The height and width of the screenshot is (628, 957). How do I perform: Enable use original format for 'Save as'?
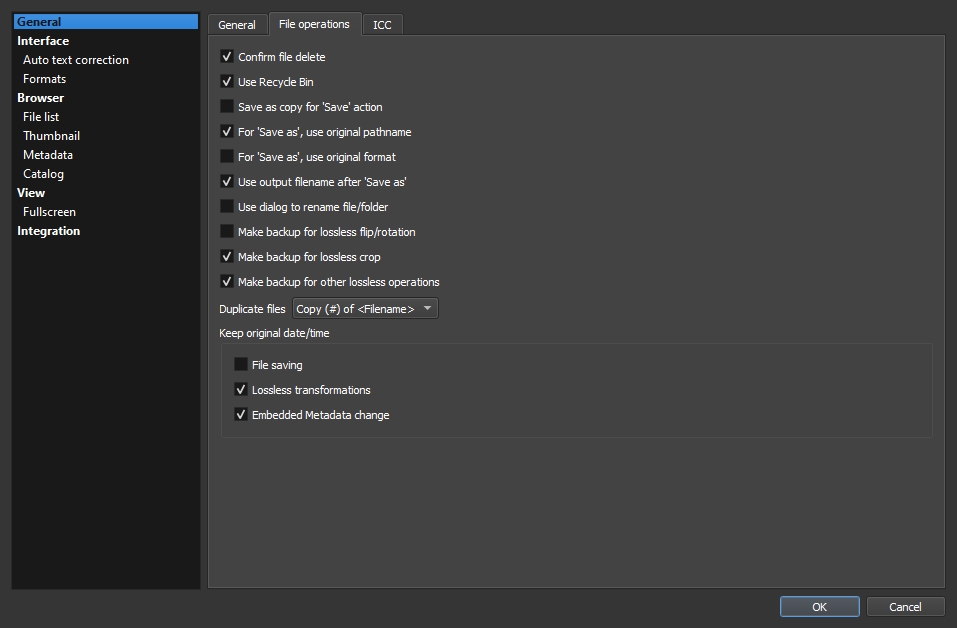[227, 157]
